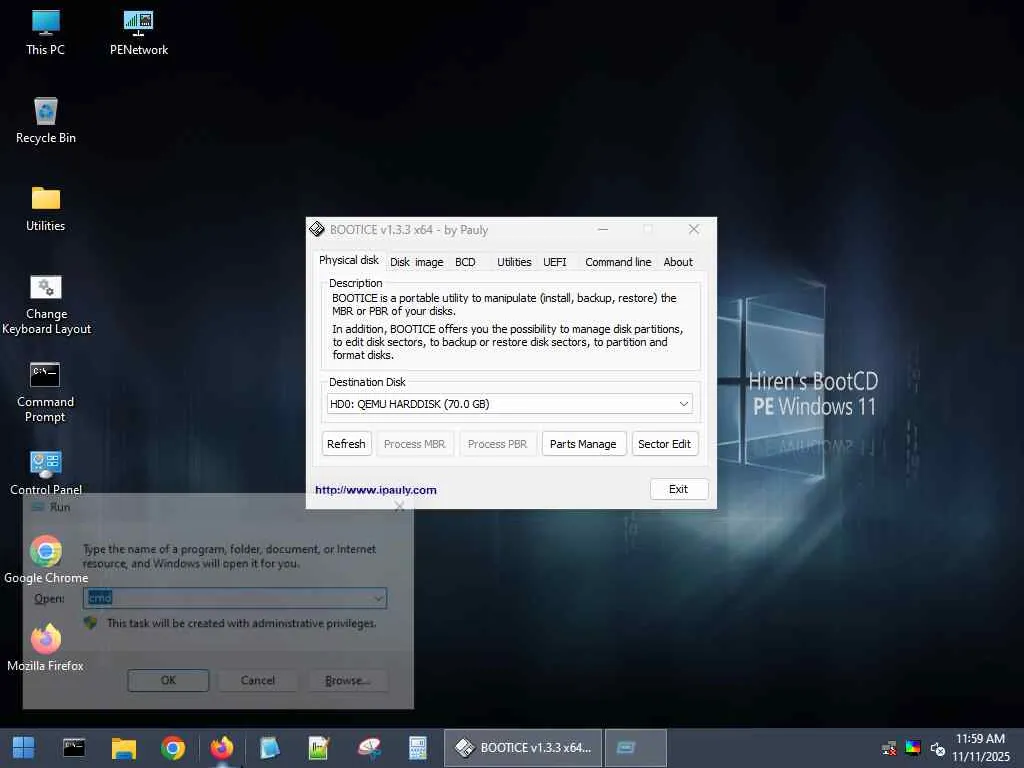Select the Recycle Bin icon
Screen dimensions: 1024x768
click(46, 121)
